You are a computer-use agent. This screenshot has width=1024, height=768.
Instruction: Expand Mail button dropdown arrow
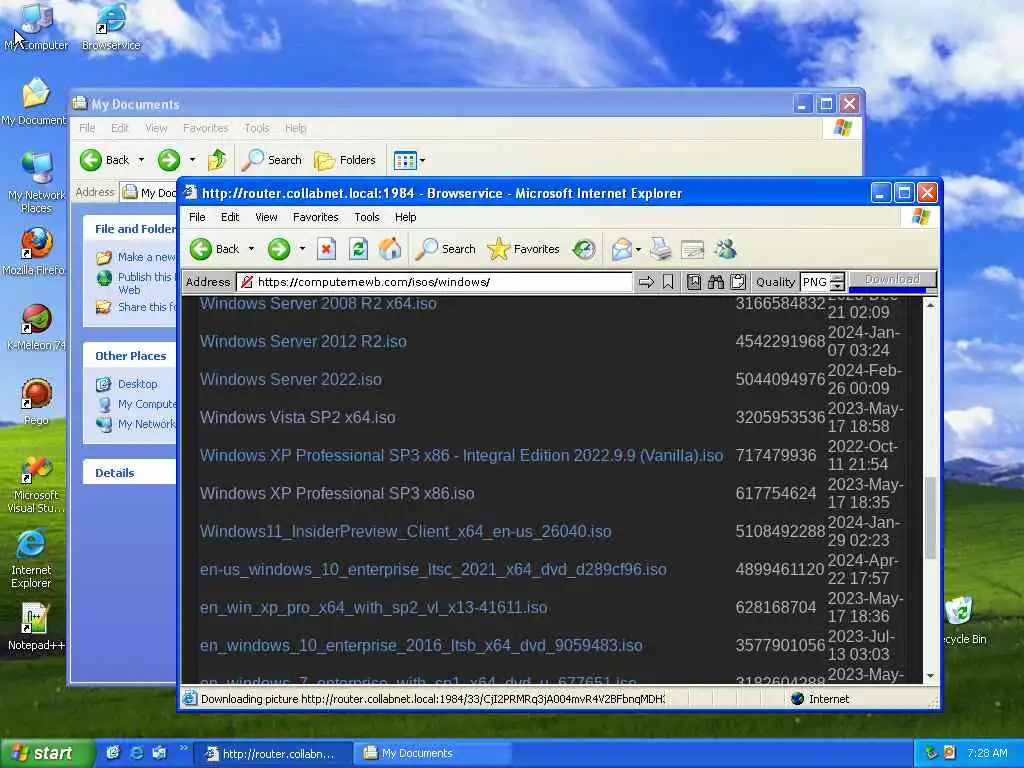point(638,249)
